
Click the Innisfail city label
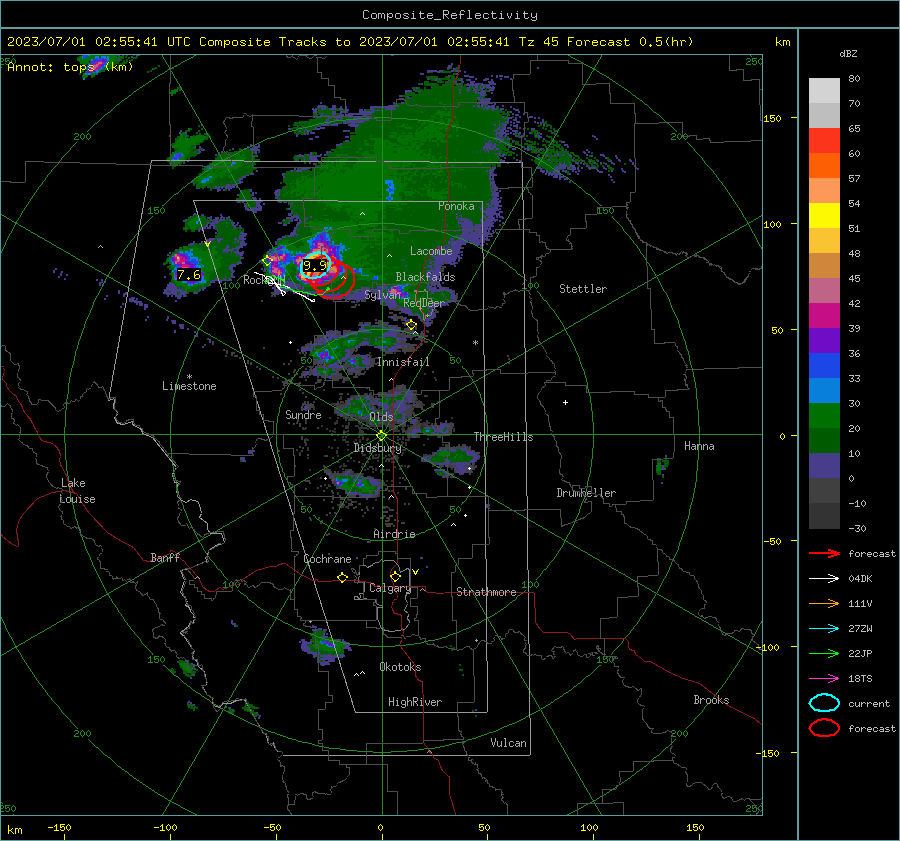pyautogui.click(x=403, y=362)
